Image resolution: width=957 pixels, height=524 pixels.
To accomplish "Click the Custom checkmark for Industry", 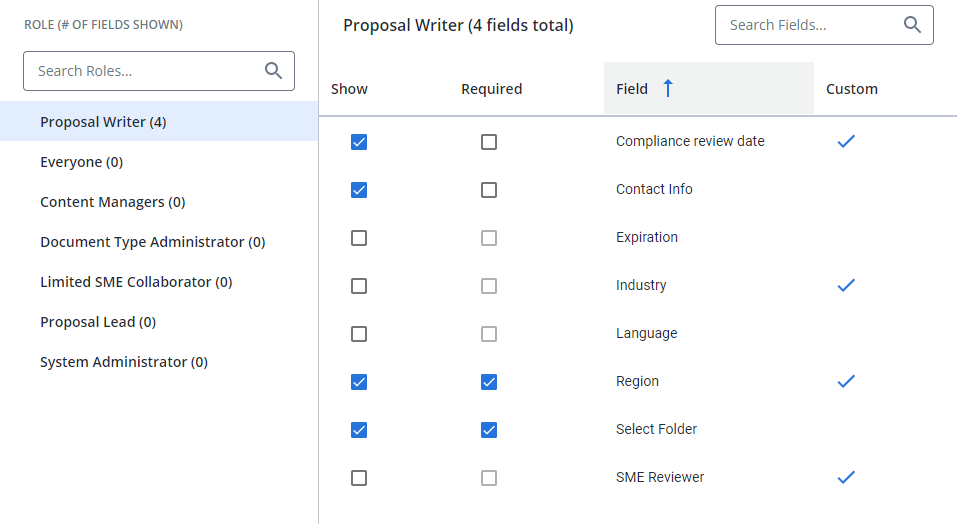I will pyautogui.click(x=846, y=285).
